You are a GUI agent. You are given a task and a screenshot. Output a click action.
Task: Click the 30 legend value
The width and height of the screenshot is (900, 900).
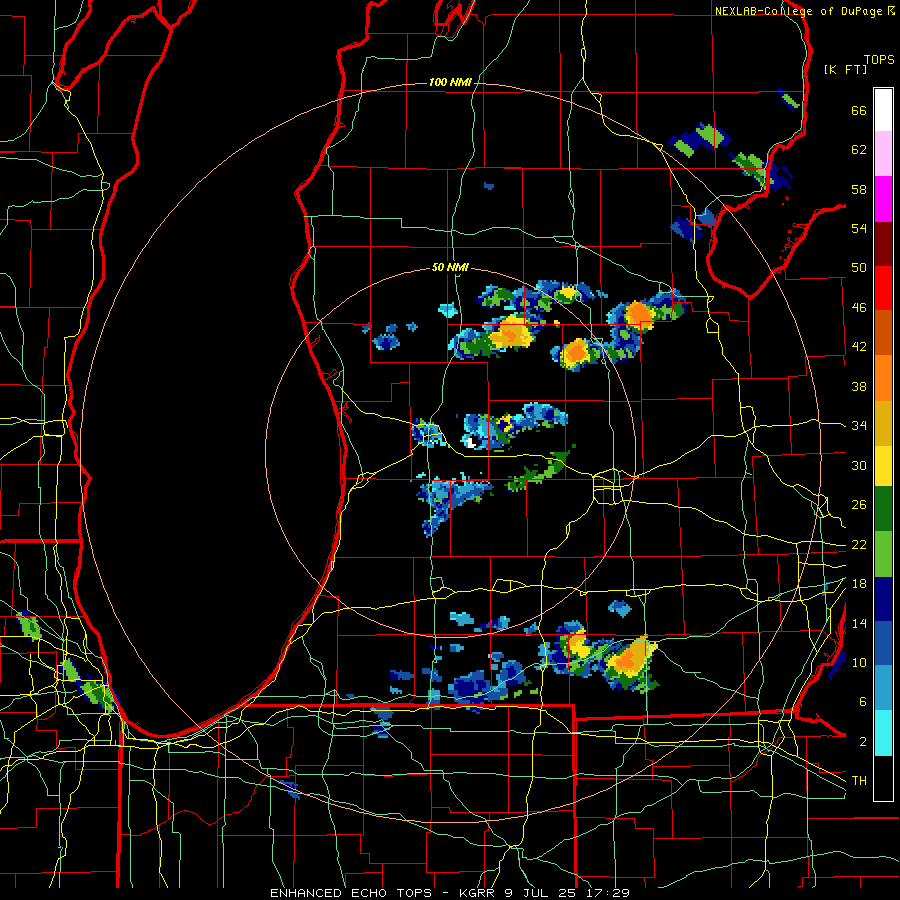tap(859, 465)
